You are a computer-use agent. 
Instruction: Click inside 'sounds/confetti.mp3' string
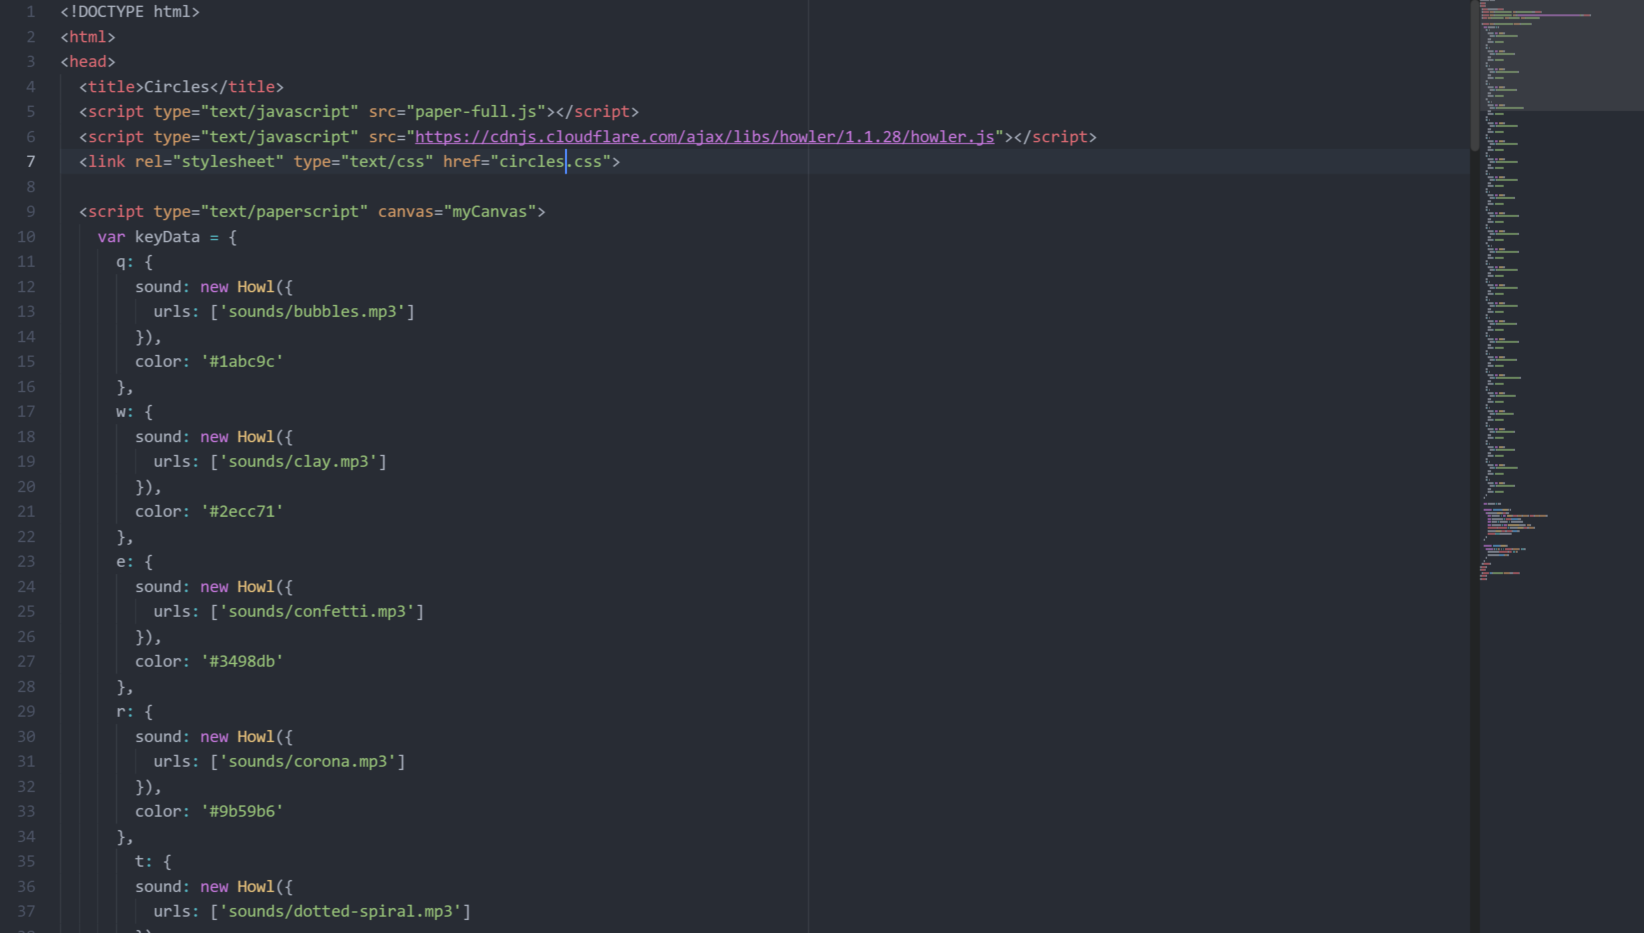tap(317, 612)
